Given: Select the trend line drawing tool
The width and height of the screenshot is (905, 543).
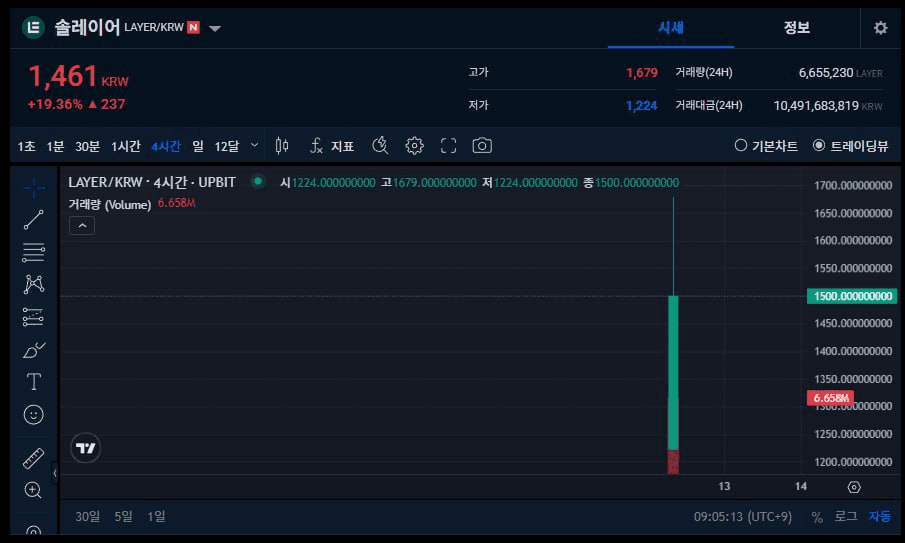Looking at the screenshot, I should point(33,220).
